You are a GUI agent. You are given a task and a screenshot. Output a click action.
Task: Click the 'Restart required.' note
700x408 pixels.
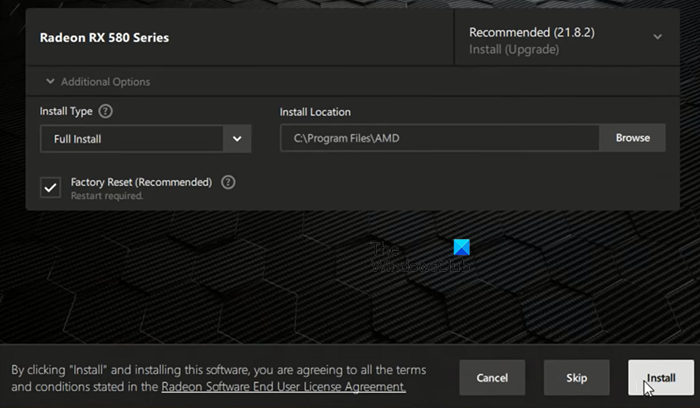tap(107, 196)
